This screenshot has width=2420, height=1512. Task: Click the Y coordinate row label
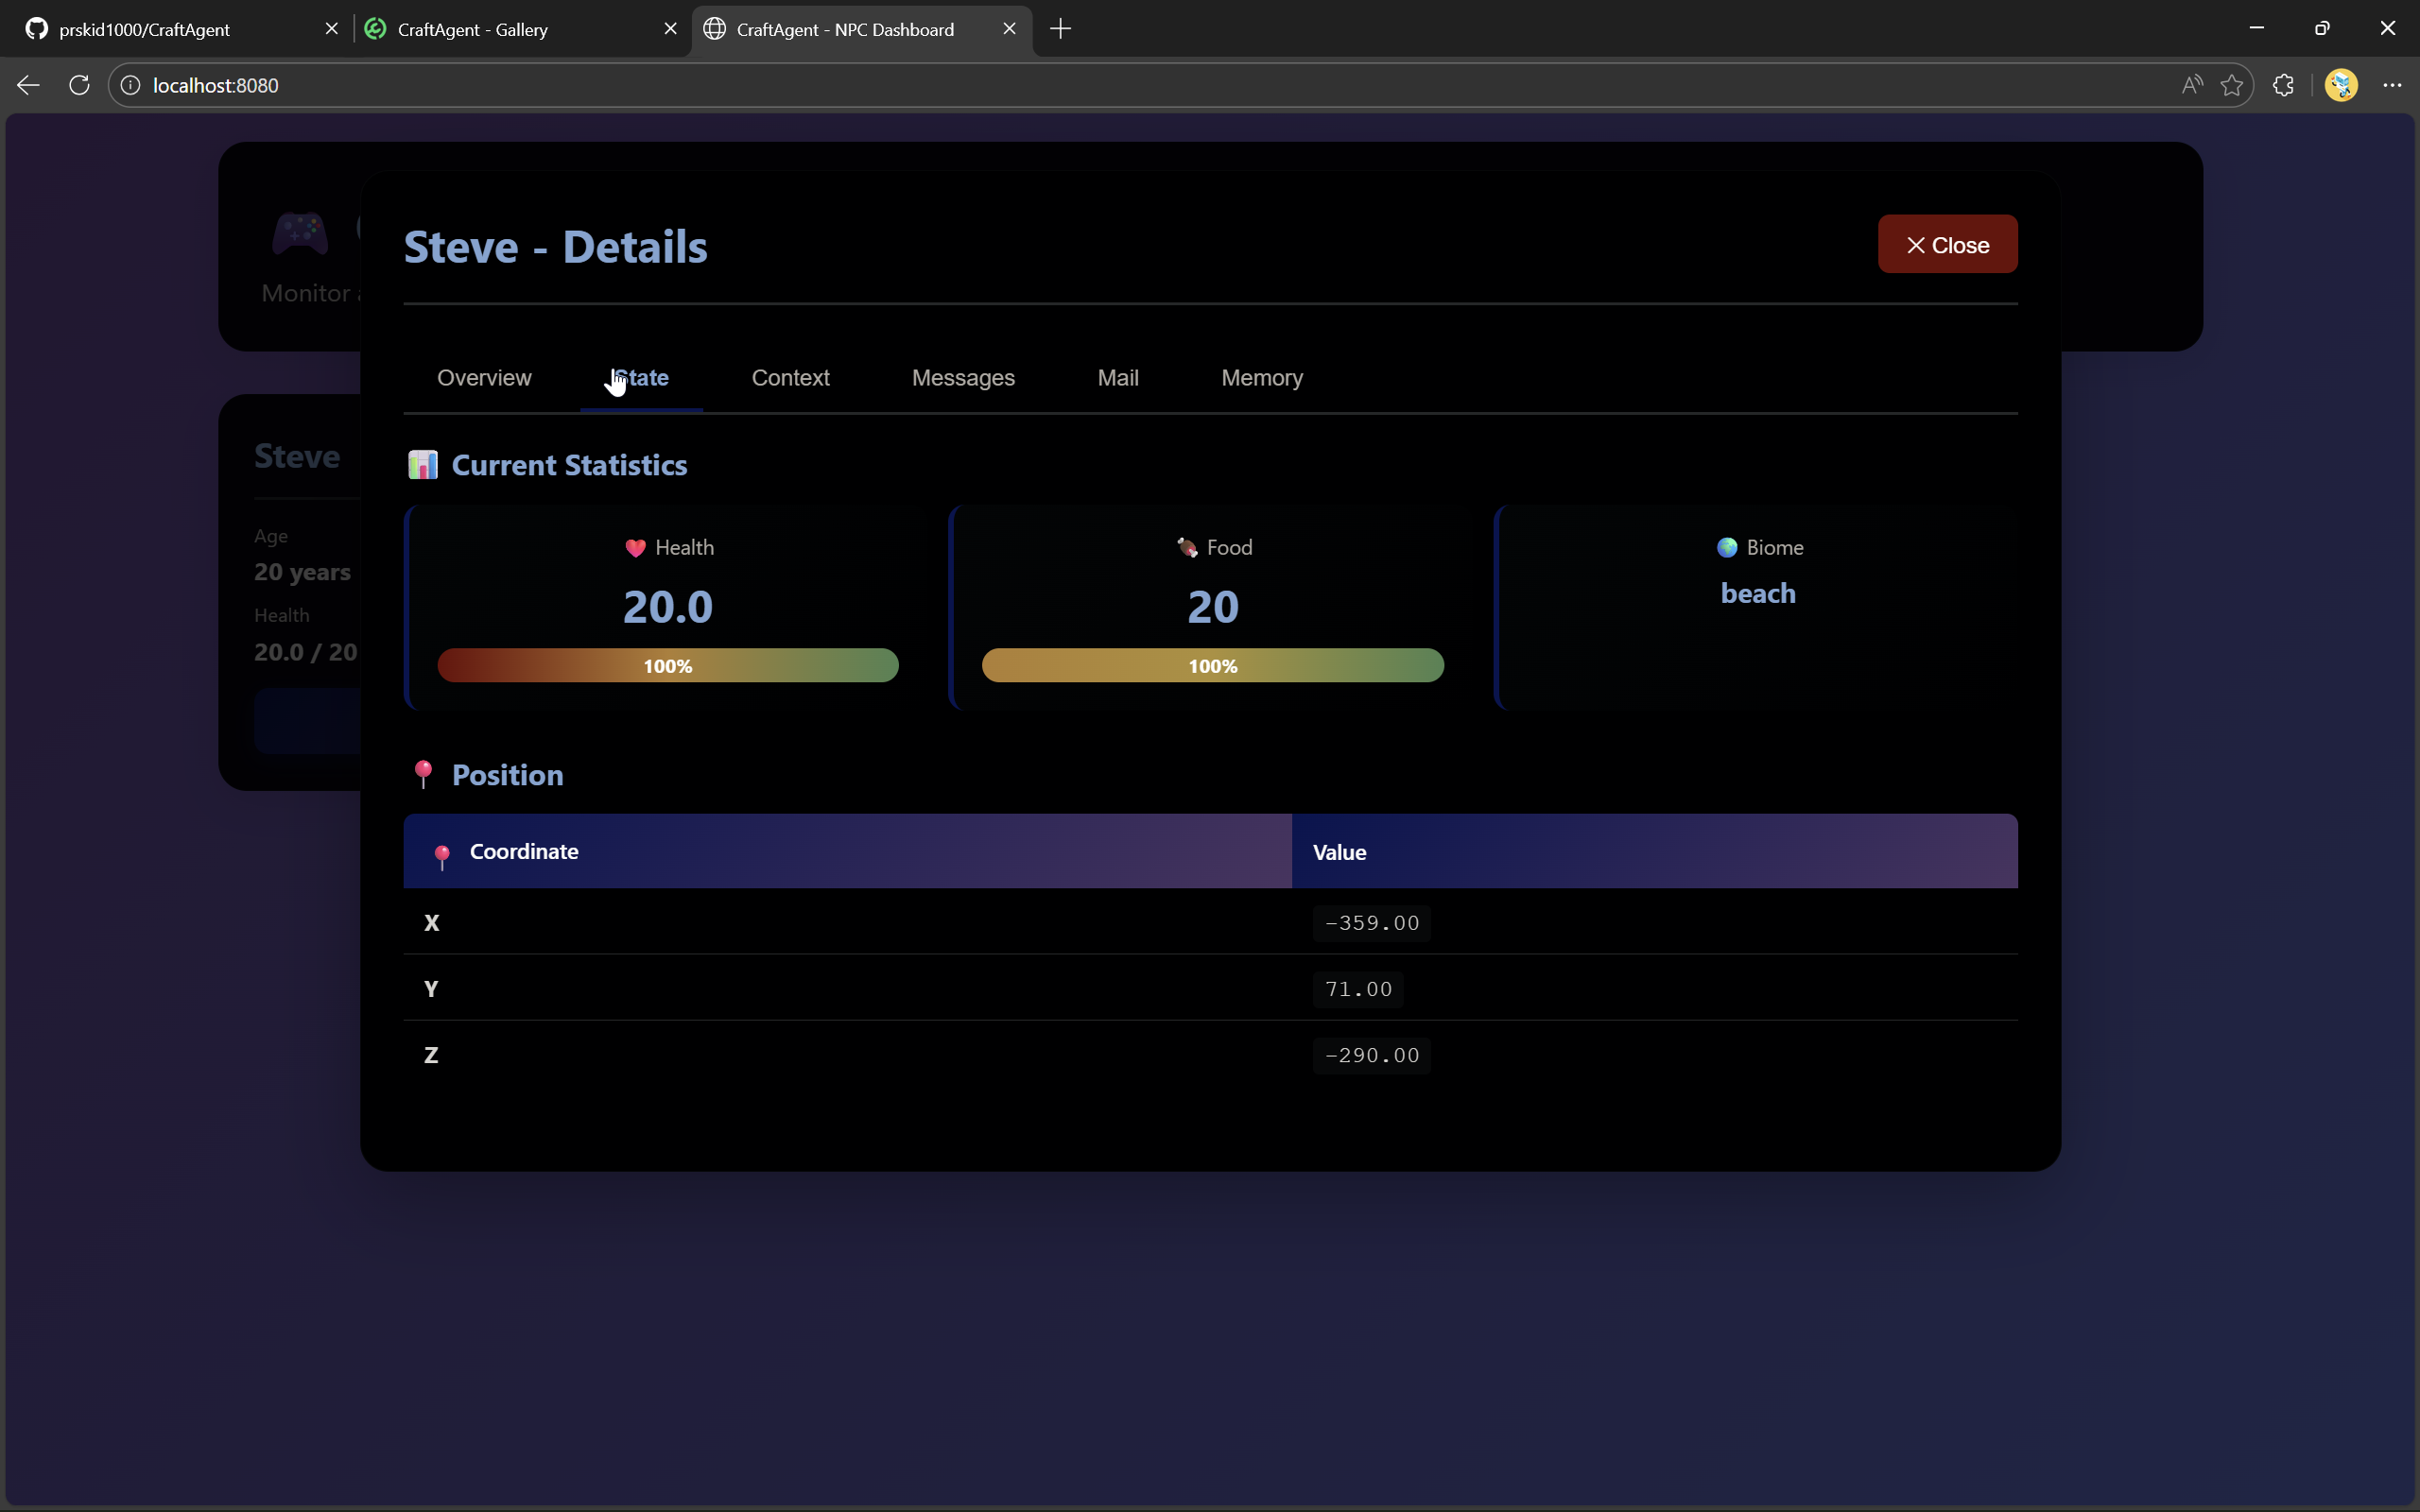pos(431,989)
